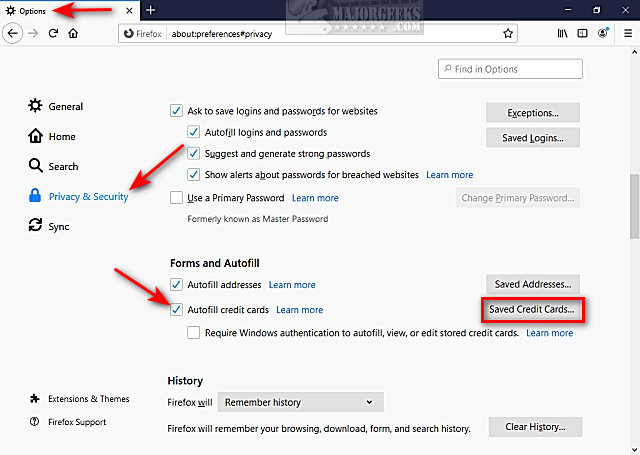The width and height of the screenshot is (640, 455).
Task: Click the scrollbar down arrow
Action: [634, 450]
